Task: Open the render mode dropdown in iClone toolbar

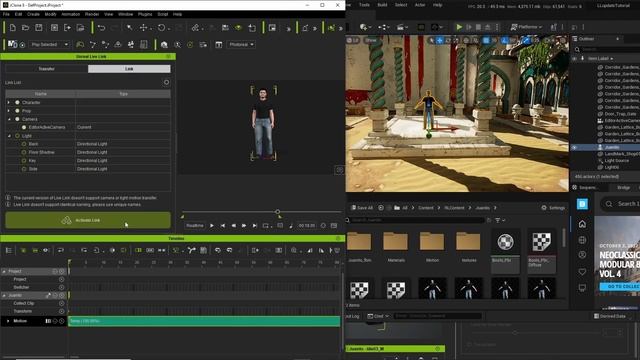Action: [x=242, y=44]
